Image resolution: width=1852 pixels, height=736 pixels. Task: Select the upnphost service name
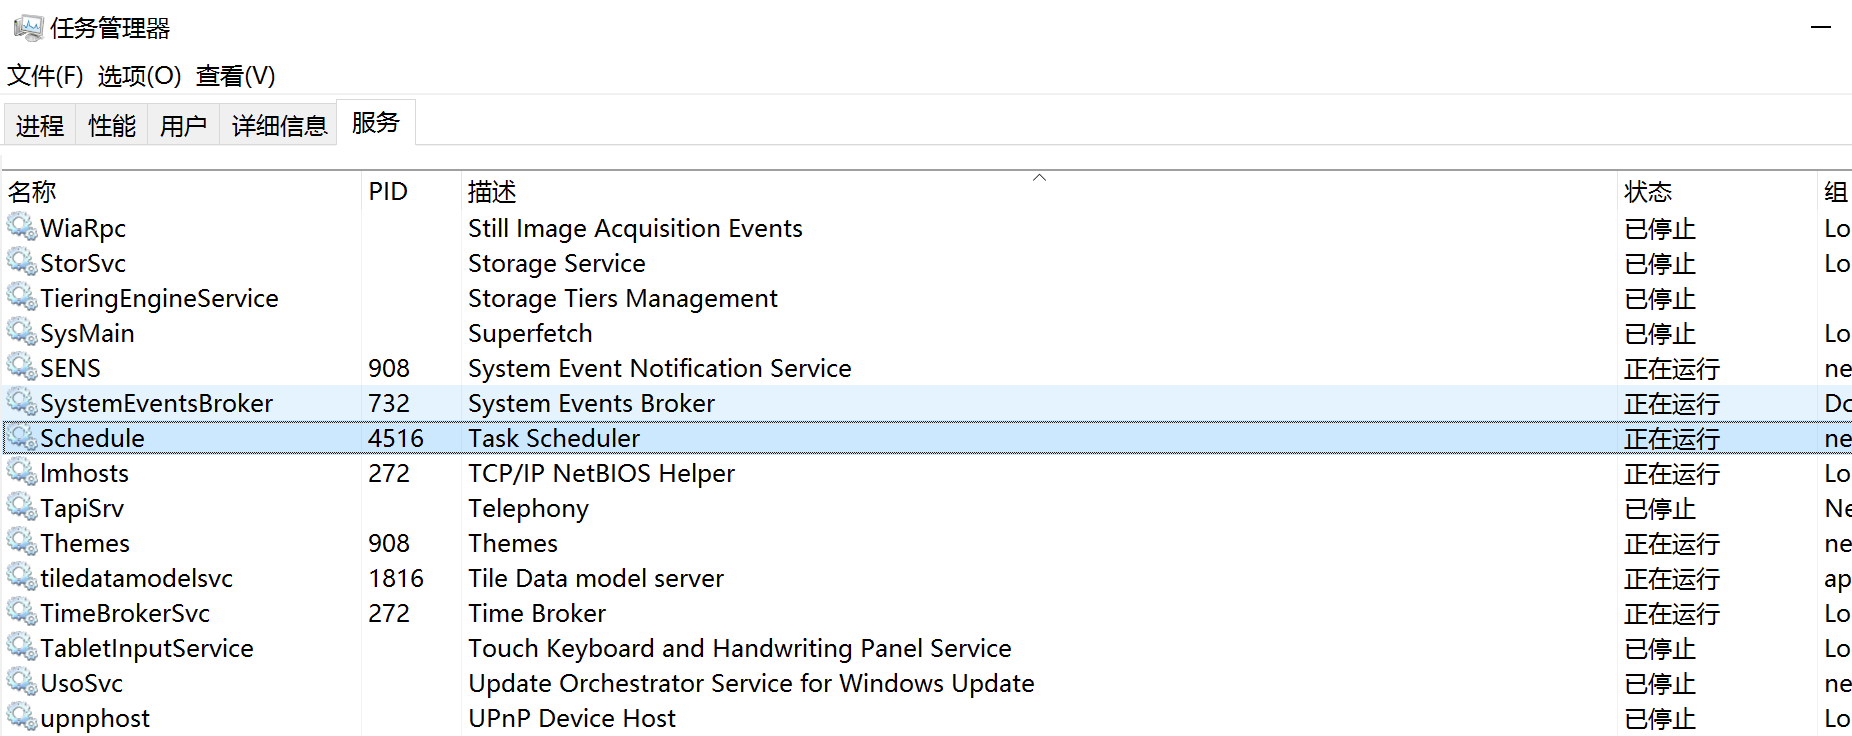coord(95,718)
